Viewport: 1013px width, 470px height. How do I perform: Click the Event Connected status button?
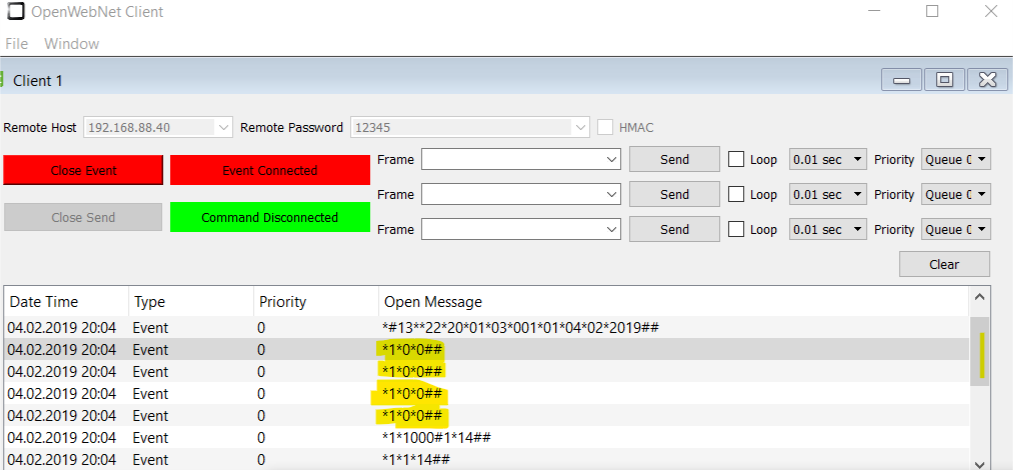[270, 170]
